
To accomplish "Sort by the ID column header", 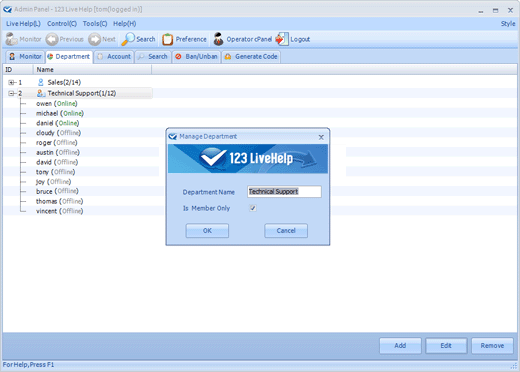I will click(x=18, y=70).
